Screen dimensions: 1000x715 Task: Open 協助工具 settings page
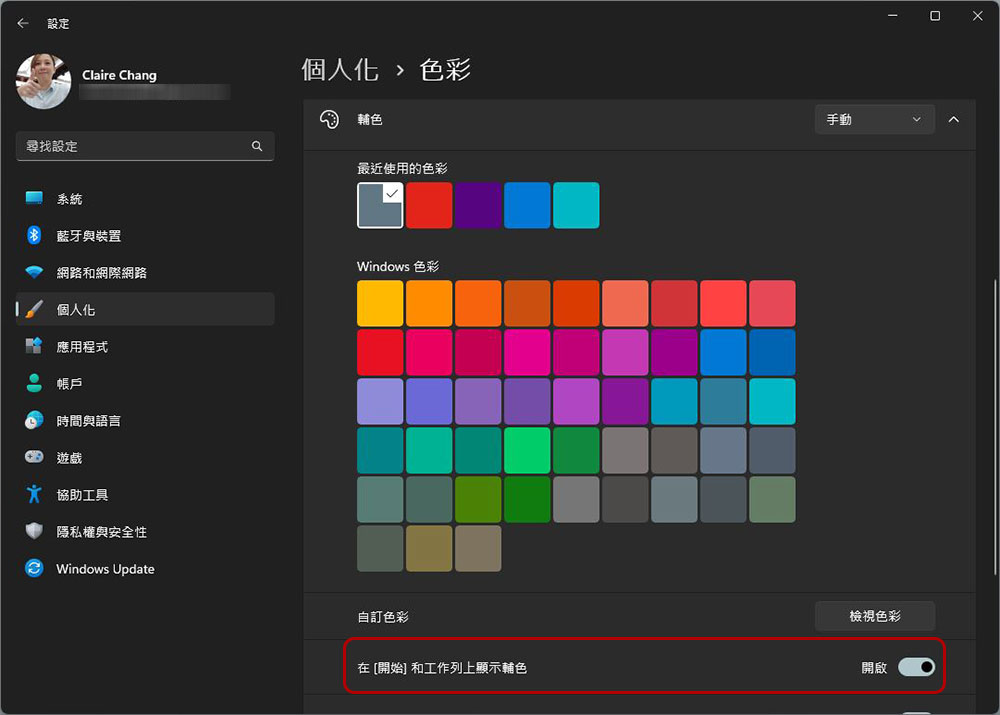145,494
